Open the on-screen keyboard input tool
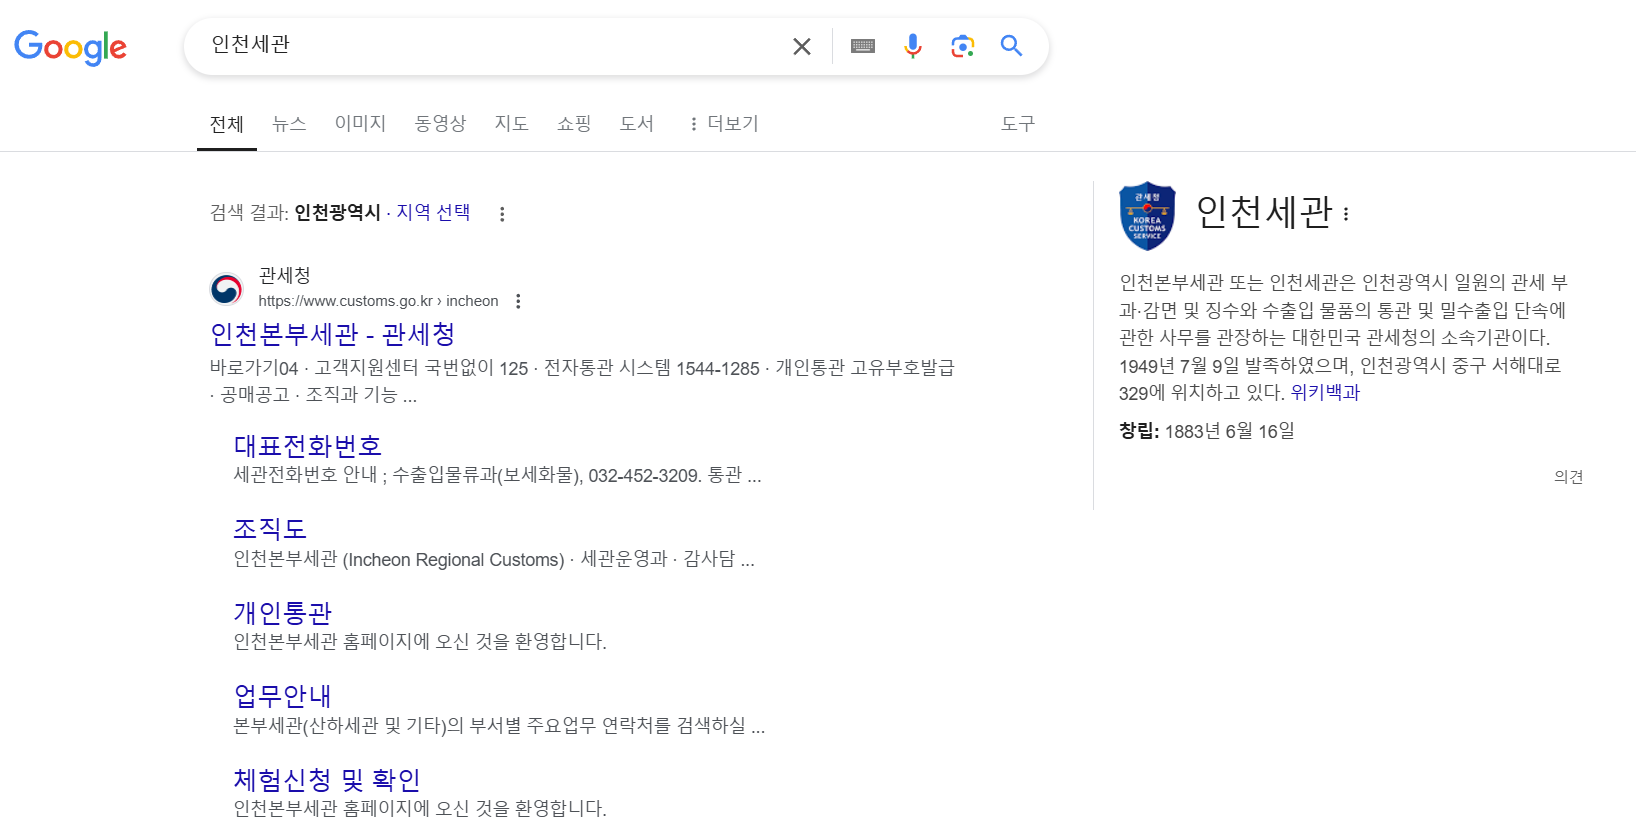The width and height of the screenshot is (1636, 831). 863,46
